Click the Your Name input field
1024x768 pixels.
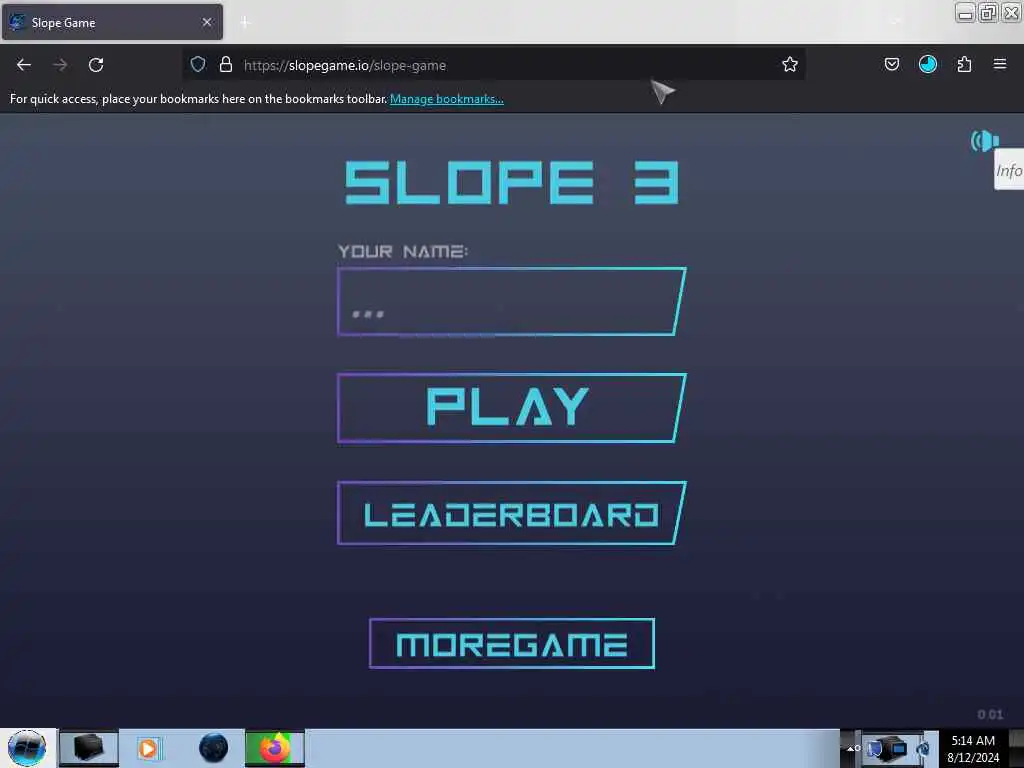(x=511, y=302)
